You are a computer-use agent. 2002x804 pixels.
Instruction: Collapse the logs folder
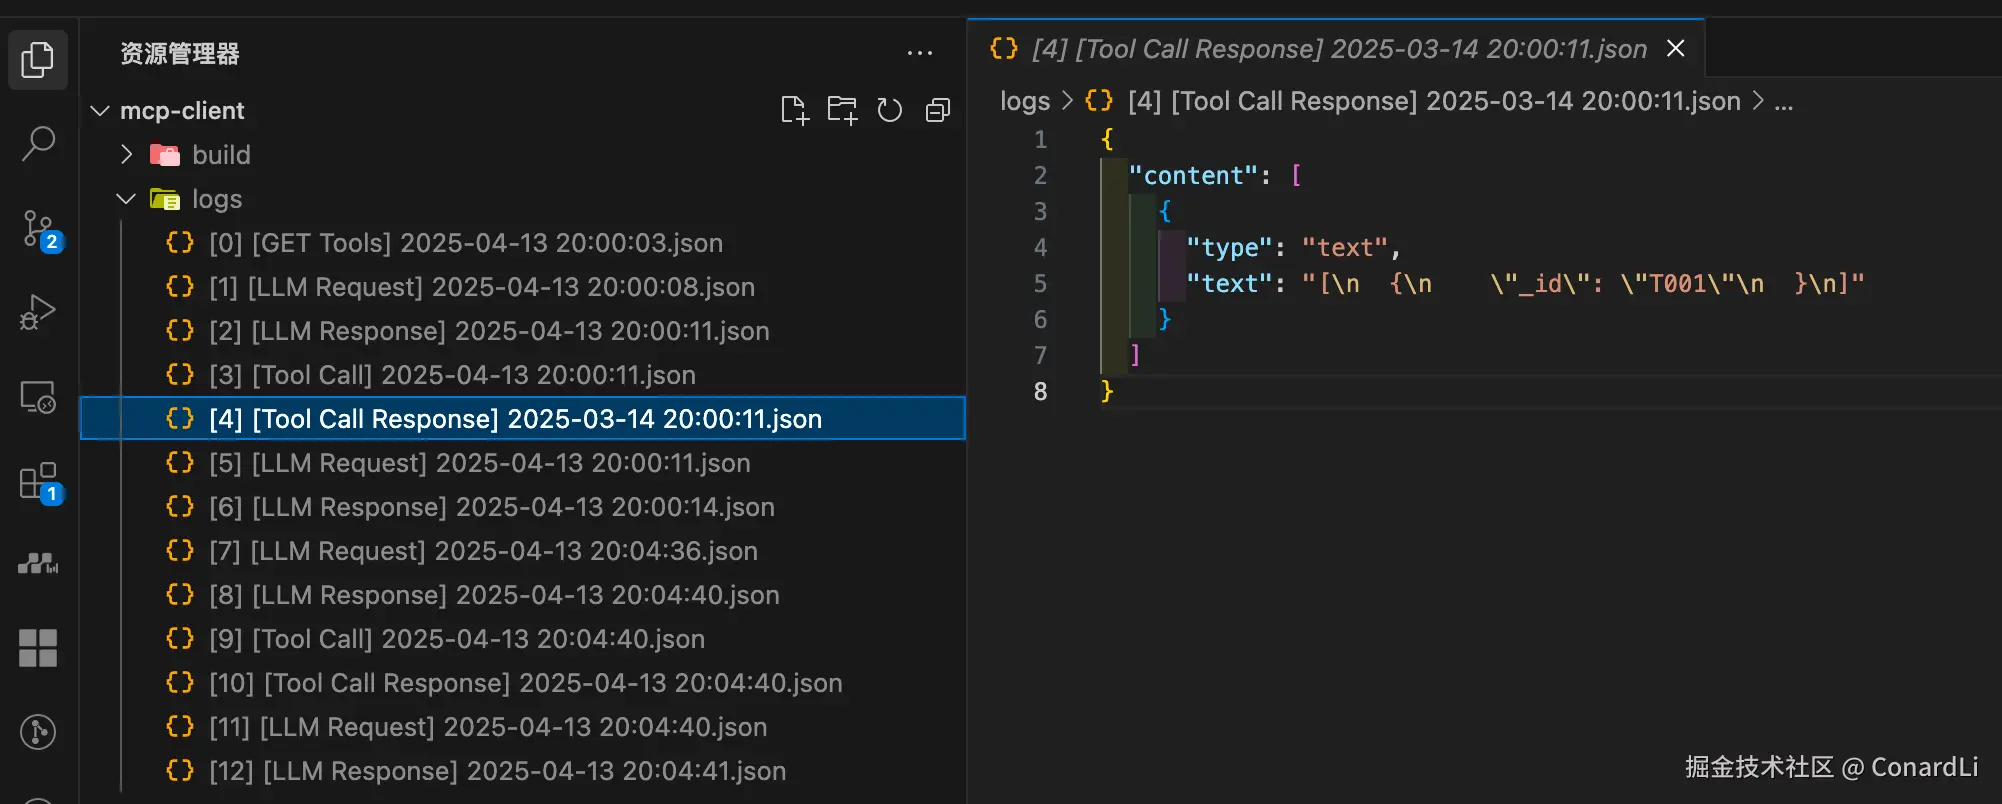coord(127,199)
